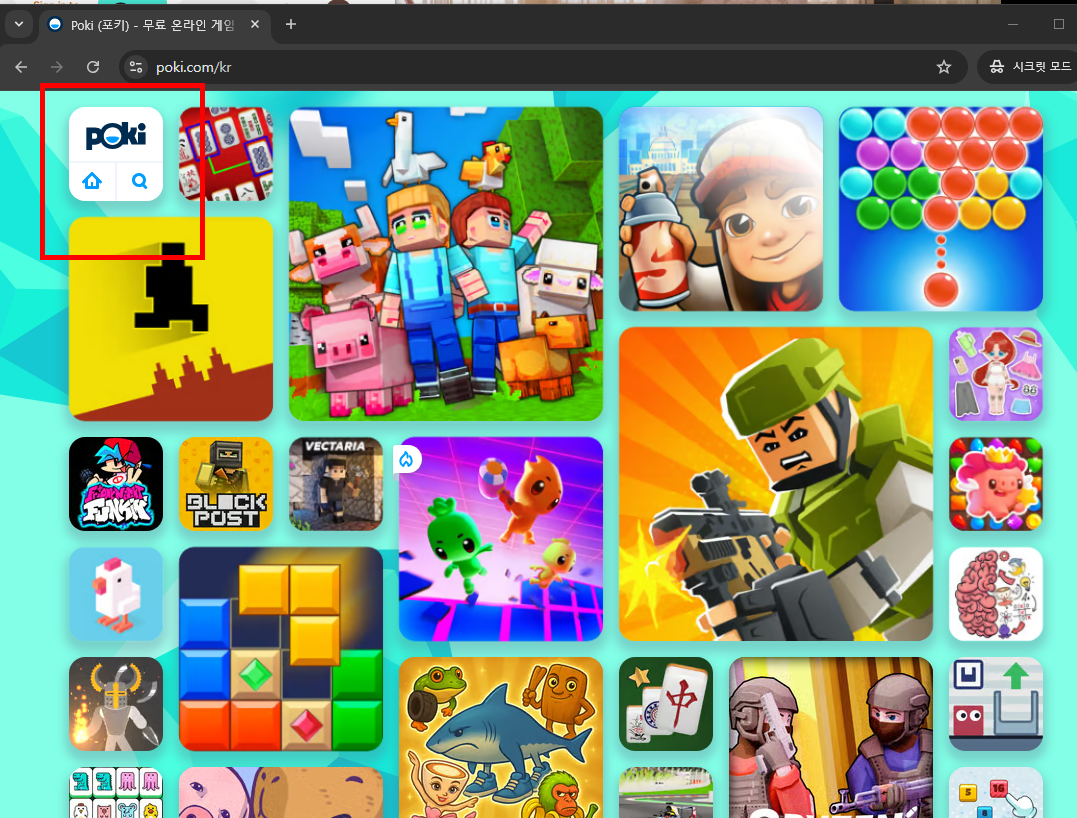Viewport: 1077px width, 818px height.
Task: Open the Vectaria game thumbnail
Action: [x=336, y=484]
